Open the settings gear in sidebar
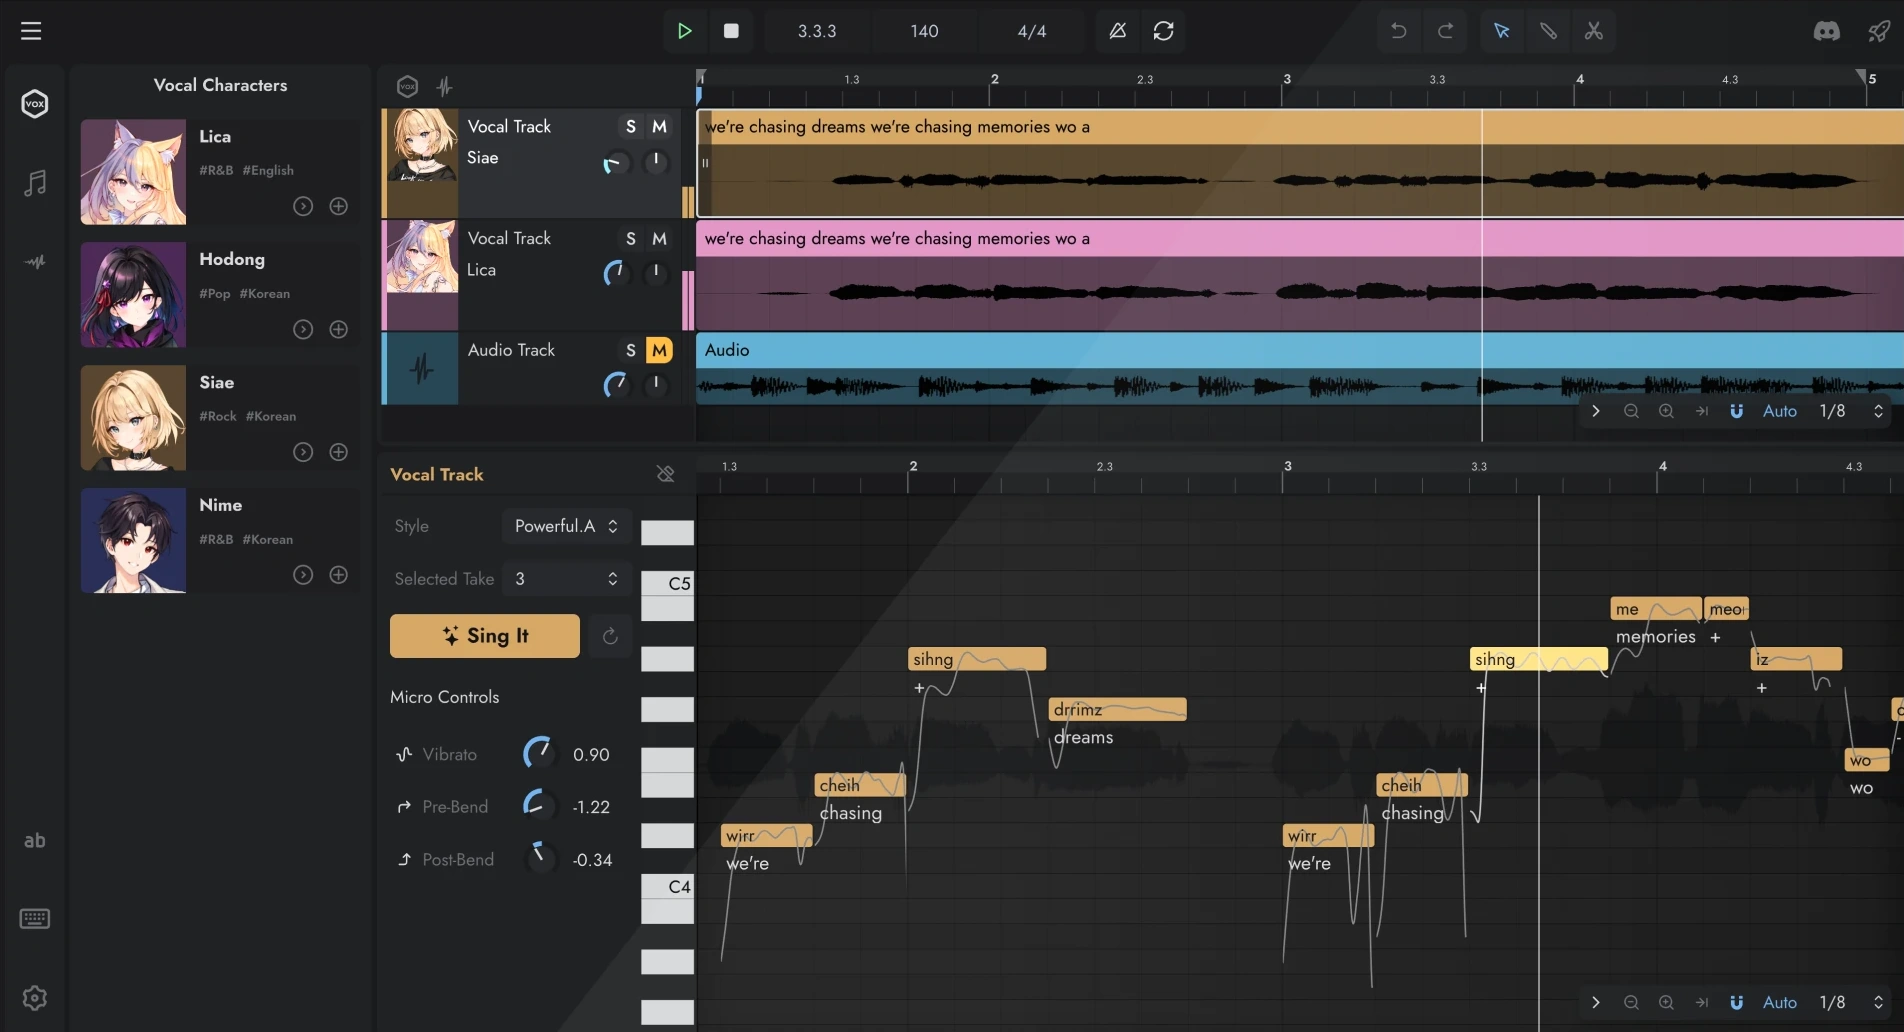 click(x=35, y=998)
